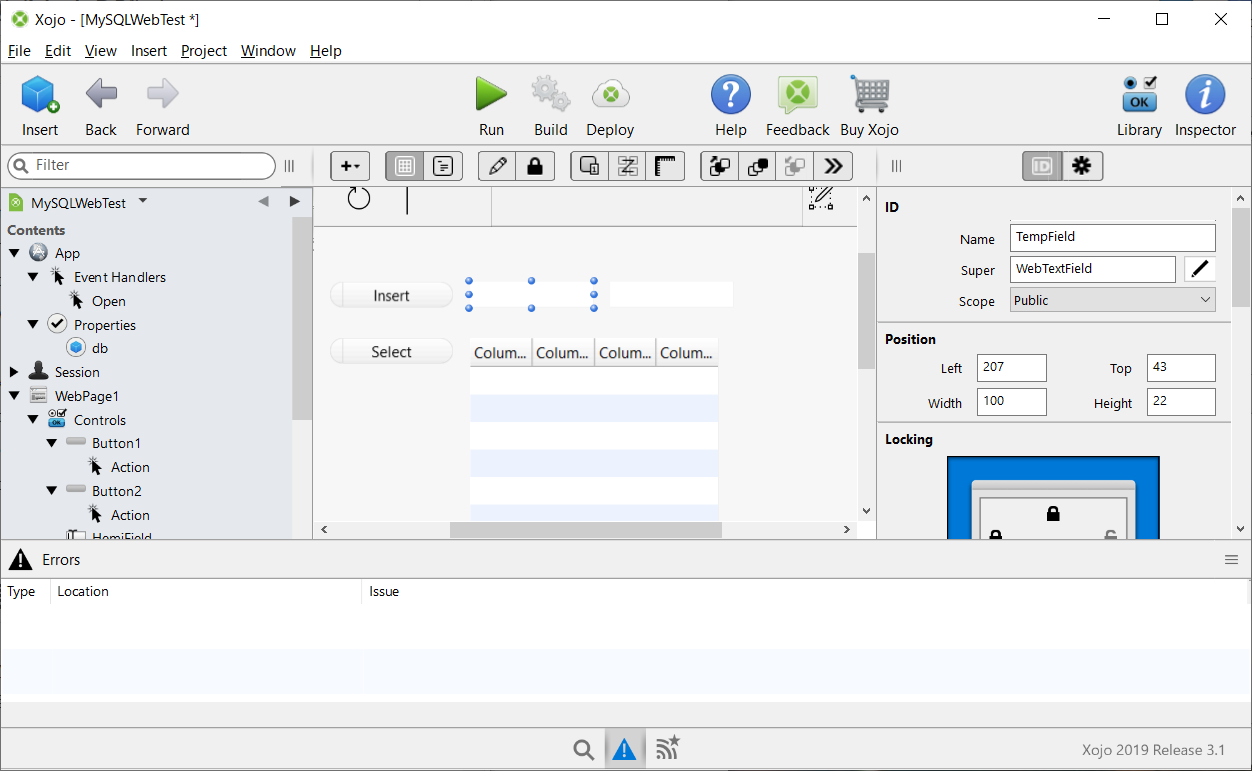Click the Insert button on webpage
Viewport: 1252px width, 771px height.
(x=391, y=296)
